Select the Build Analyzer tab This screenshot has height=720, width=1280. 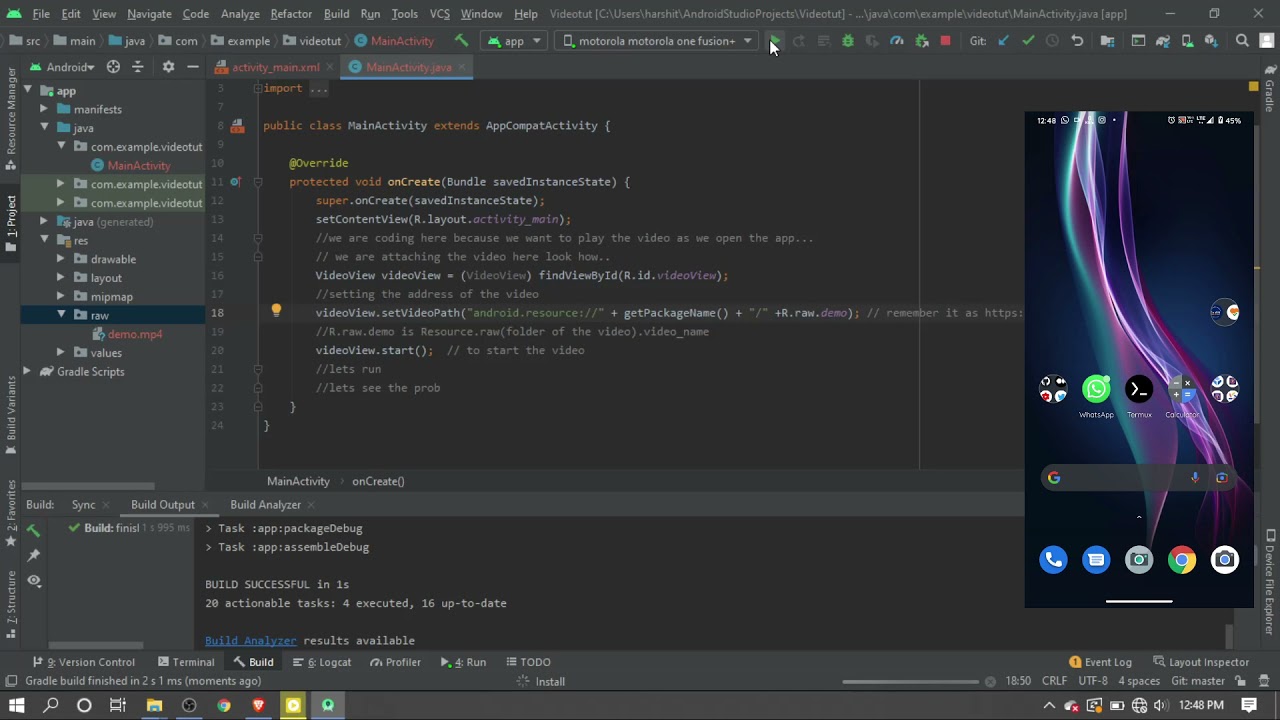[x=265, y=505]
